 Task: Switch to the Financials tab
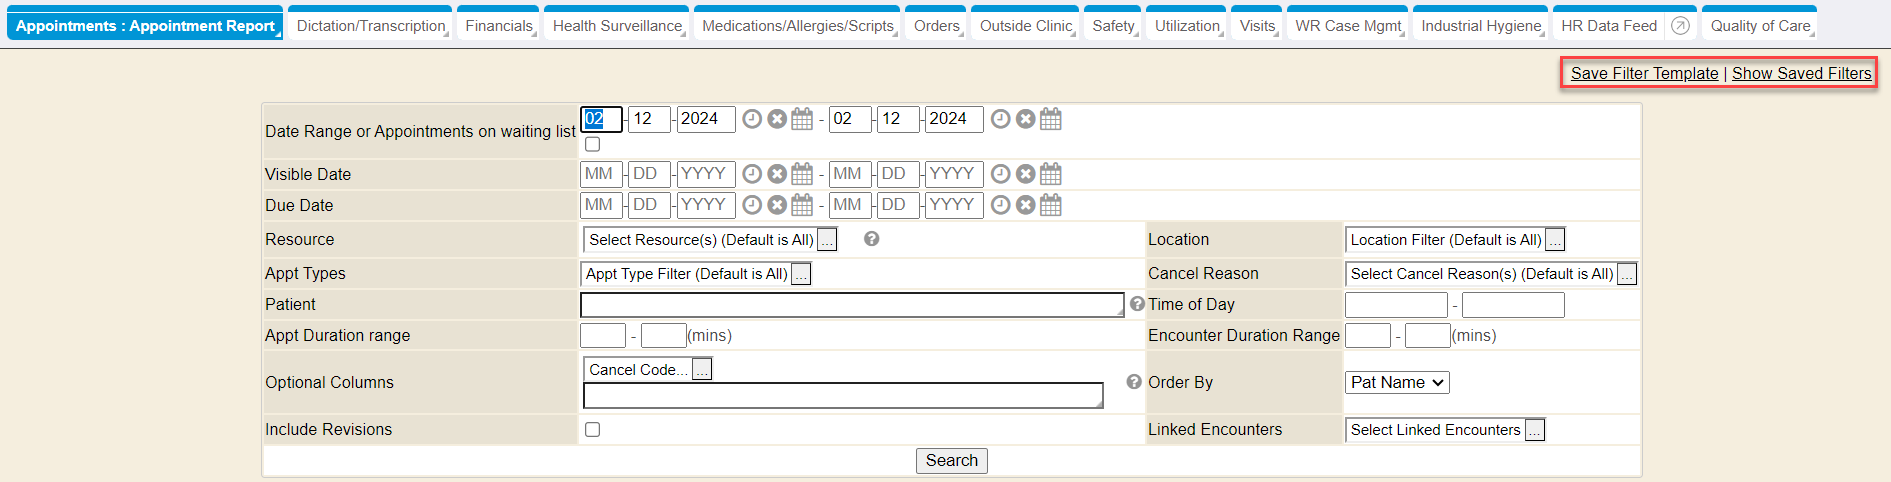coord(498,26)
